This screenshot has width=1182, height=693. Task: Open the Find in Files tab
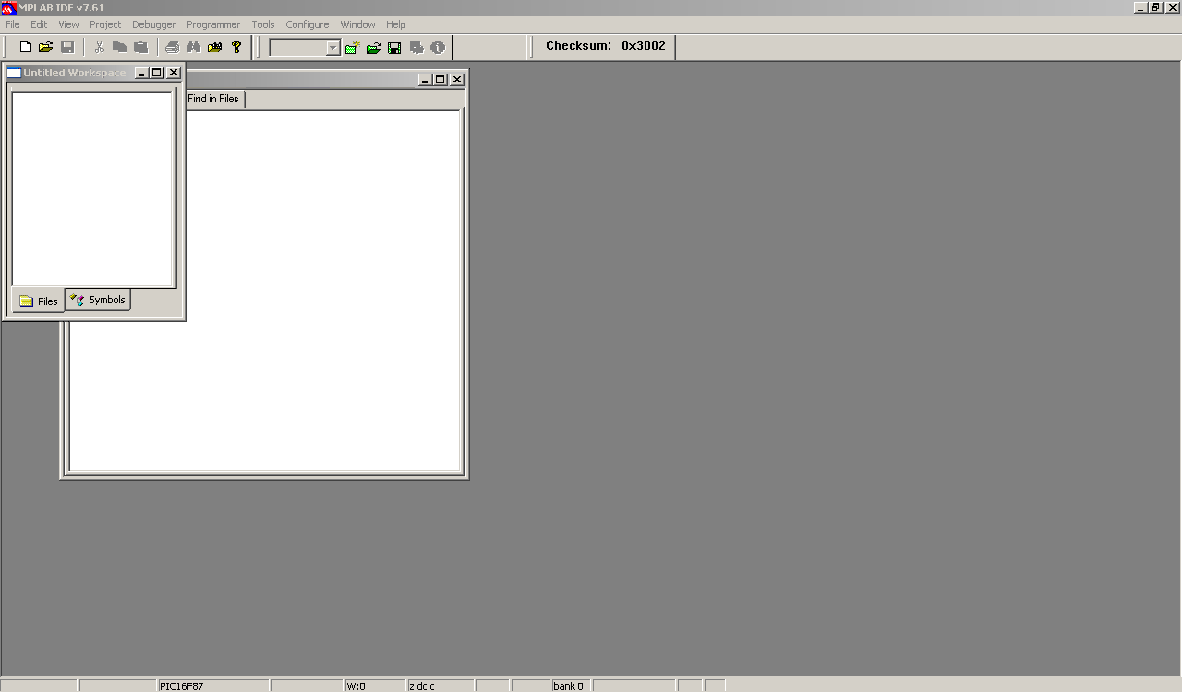[x=213, y=99]
